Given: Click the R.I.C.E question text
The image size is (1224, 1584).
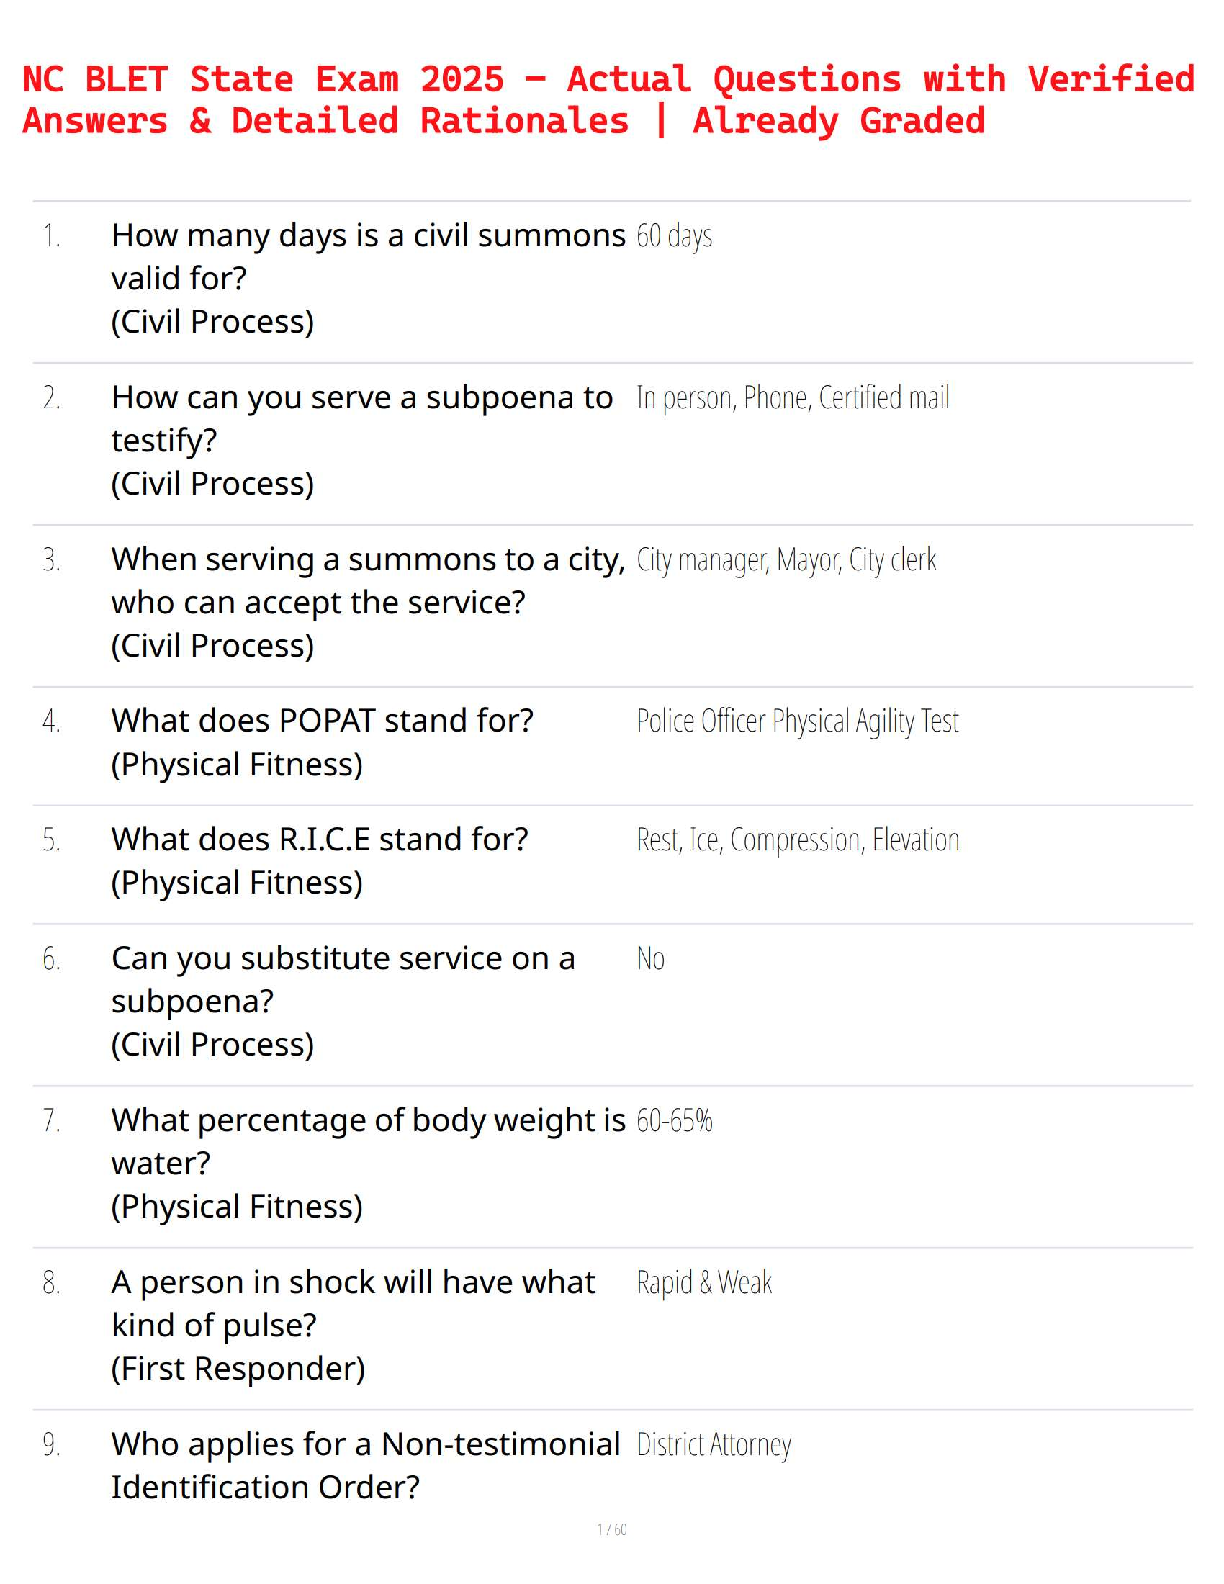Looking at the screenshot, I should (x=319, y=839).
